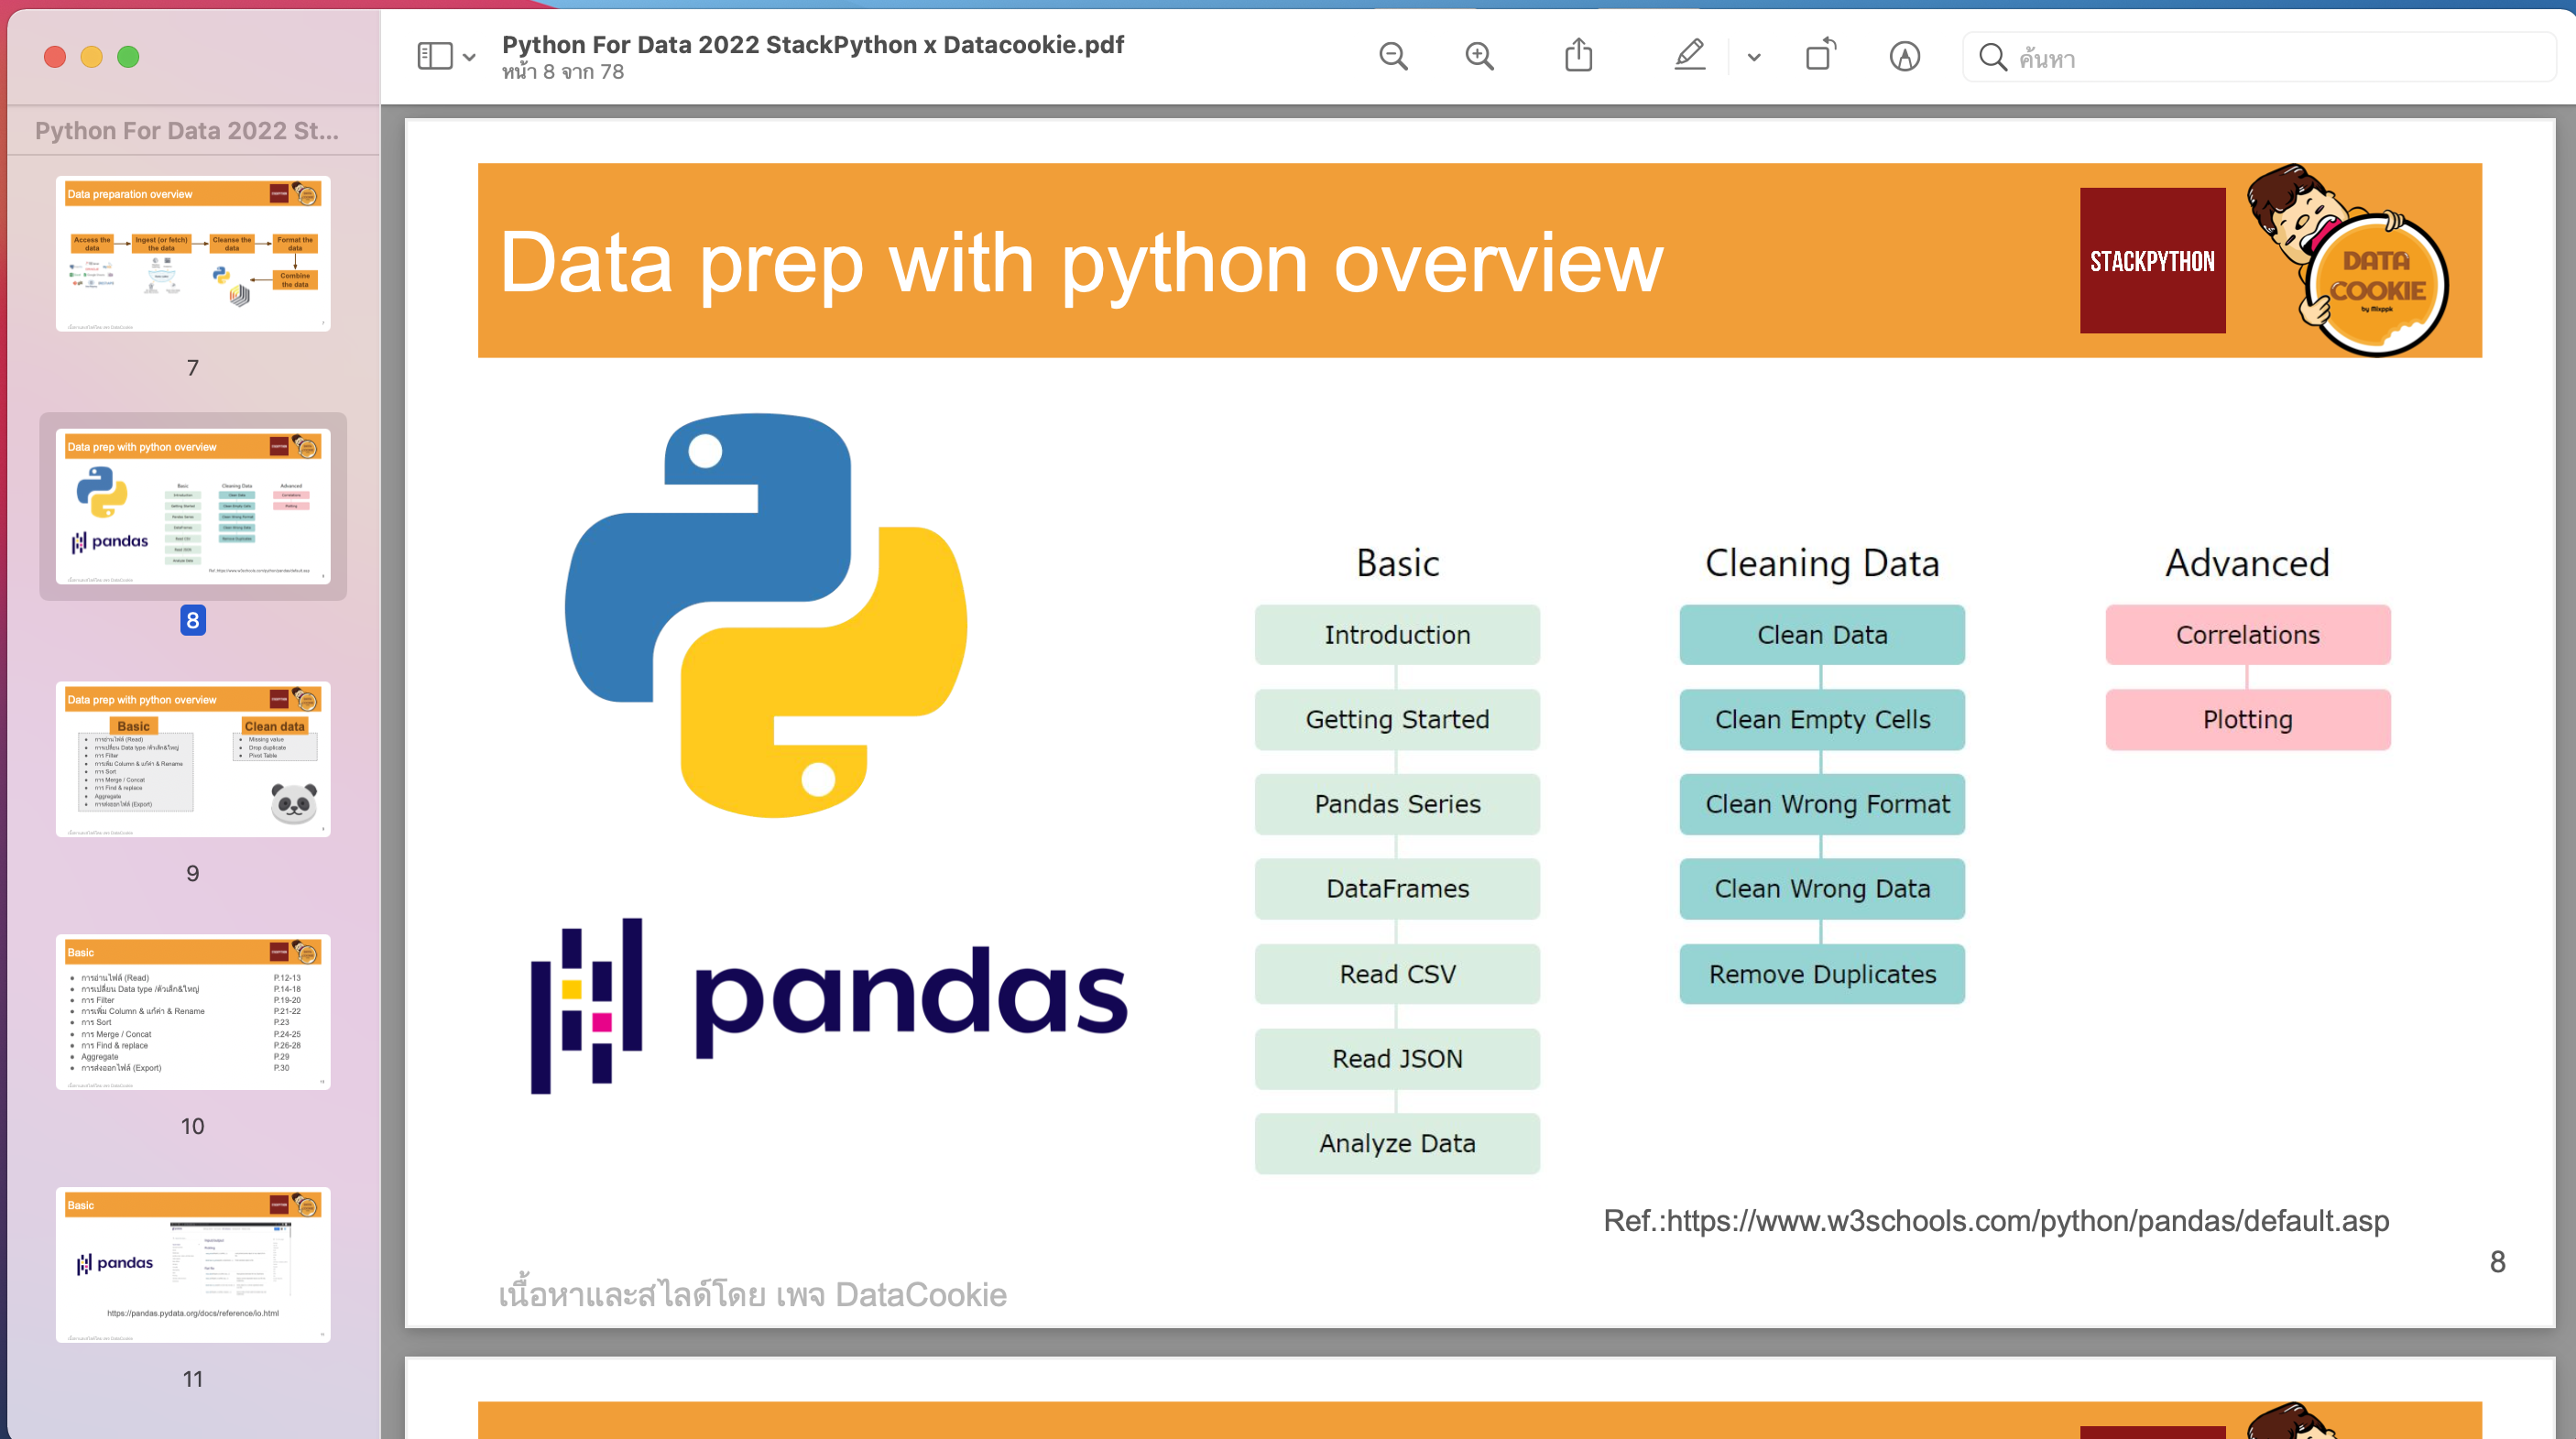
Task: Click the Python logo image
Action: pyautogui.click(x=766, y=616)
